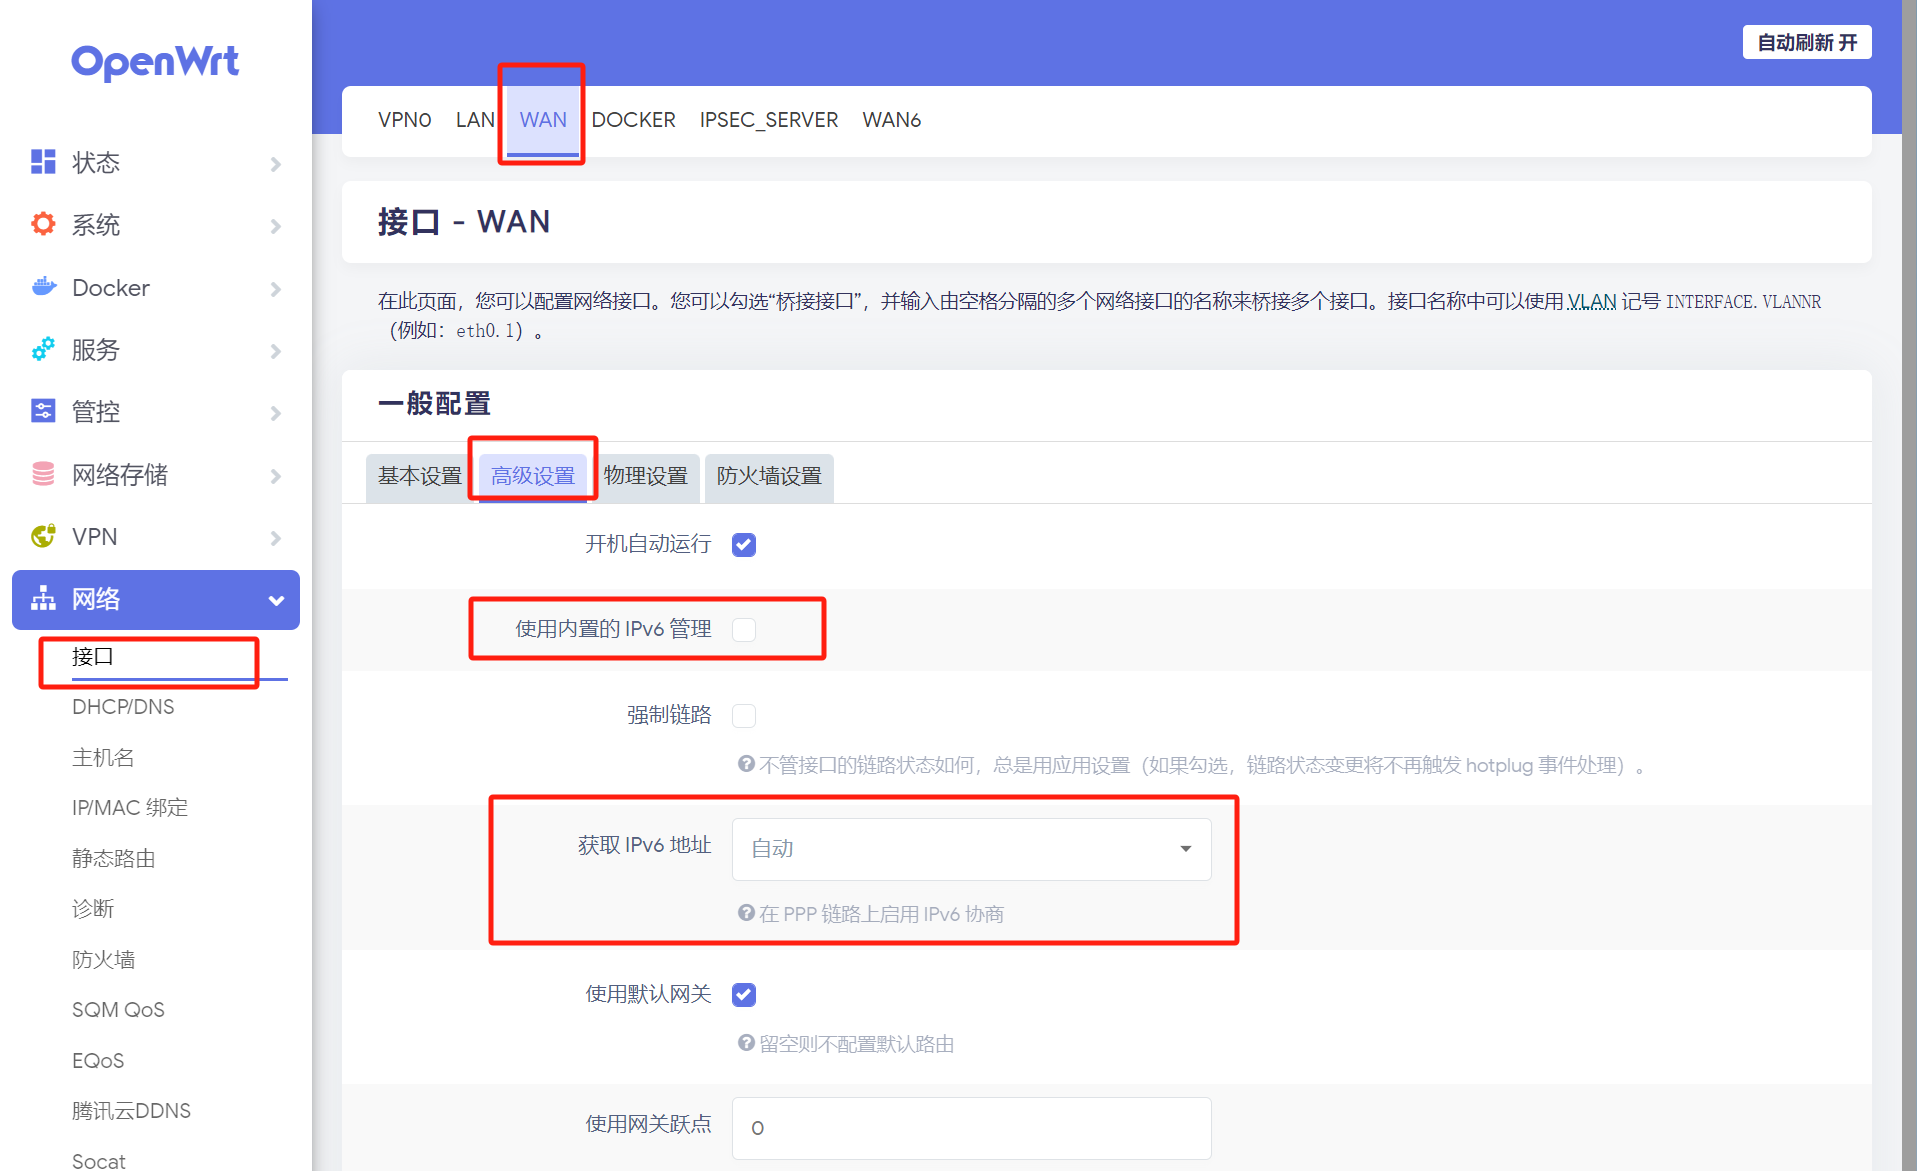Expand the 状态 menu arrow

(x=276, y=164)
